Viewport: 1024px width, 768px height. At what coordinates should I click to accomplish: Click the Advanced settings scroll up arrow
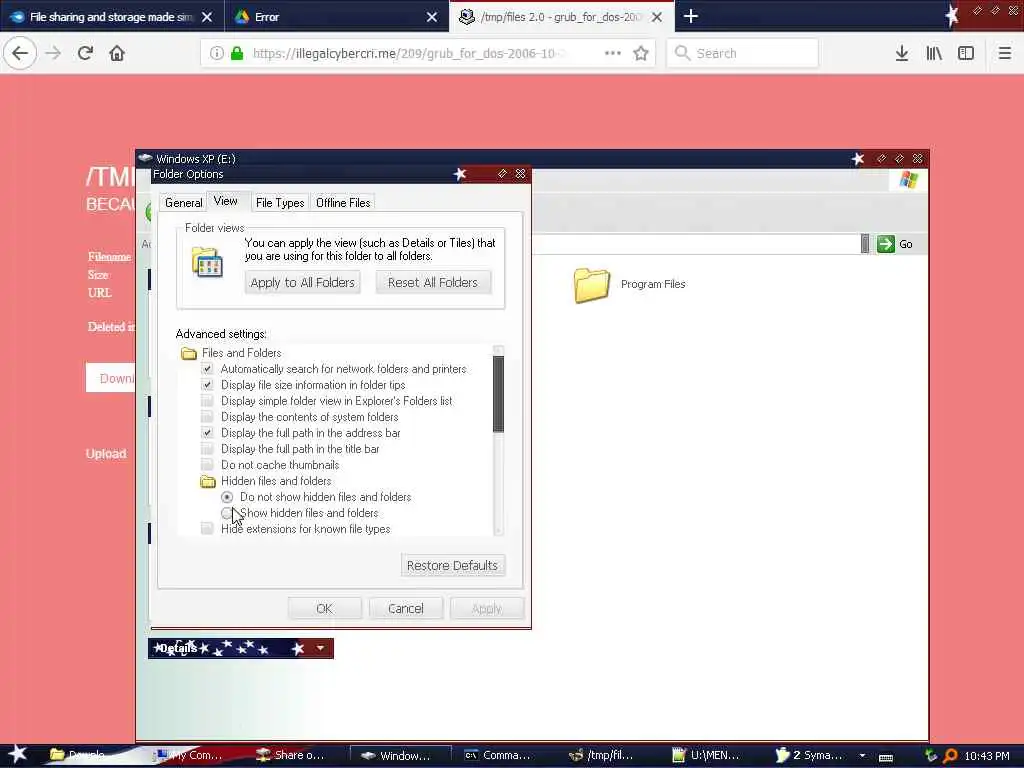click(x=498, y=351)
